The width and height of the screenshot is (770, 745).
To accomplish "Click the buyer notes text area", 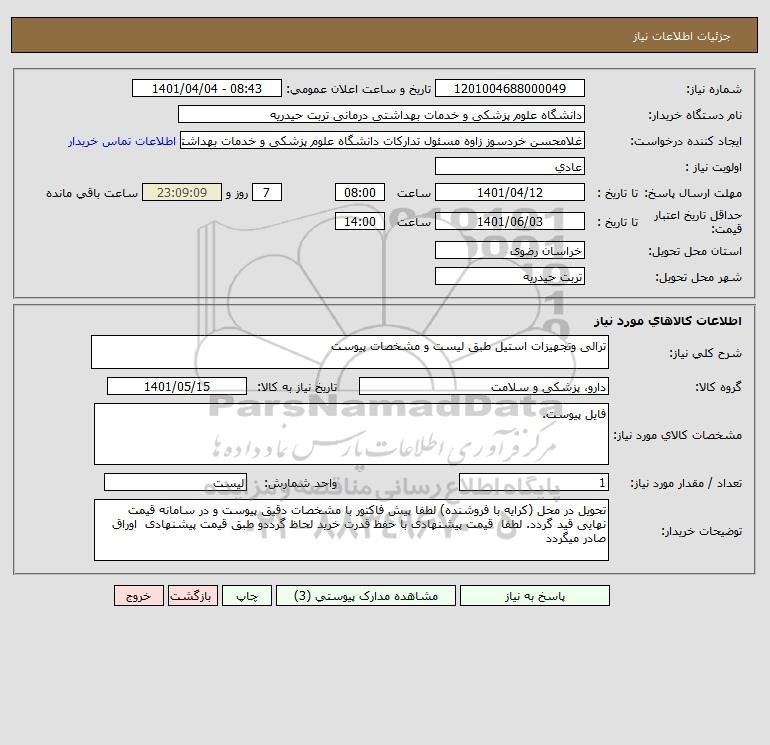I will pos(351,530).
